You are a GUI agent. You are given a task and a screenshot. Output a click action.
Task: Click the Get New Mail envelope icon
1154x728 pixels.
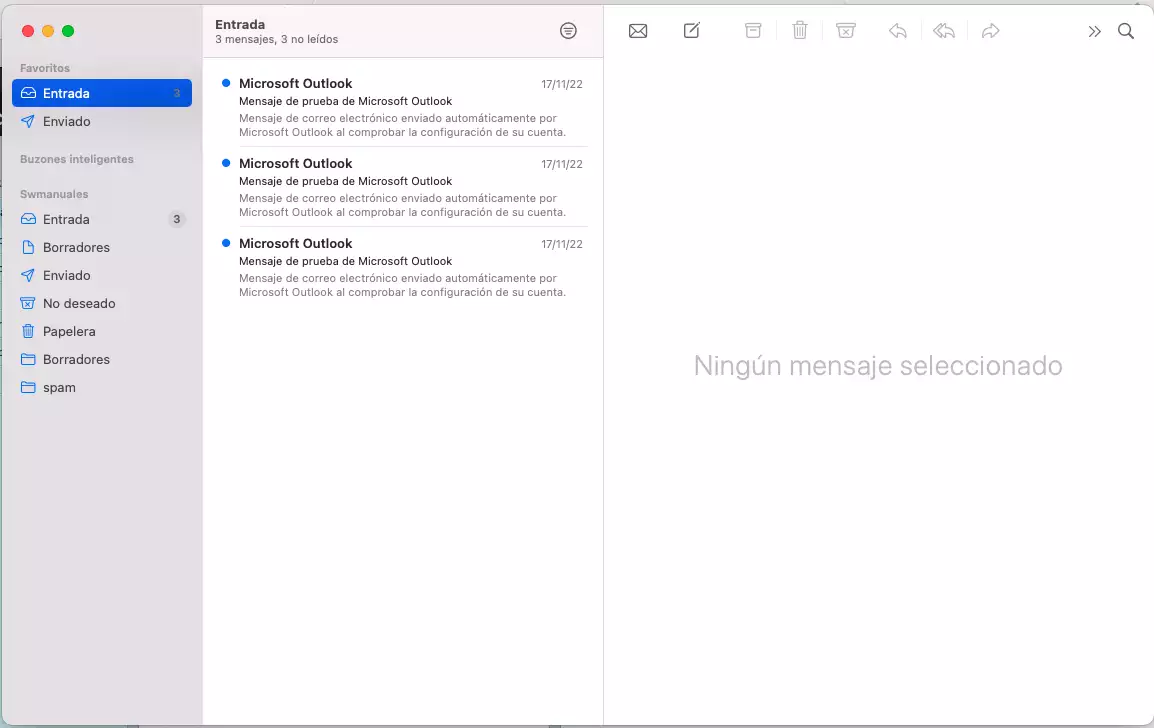click(x=638, y=31)
